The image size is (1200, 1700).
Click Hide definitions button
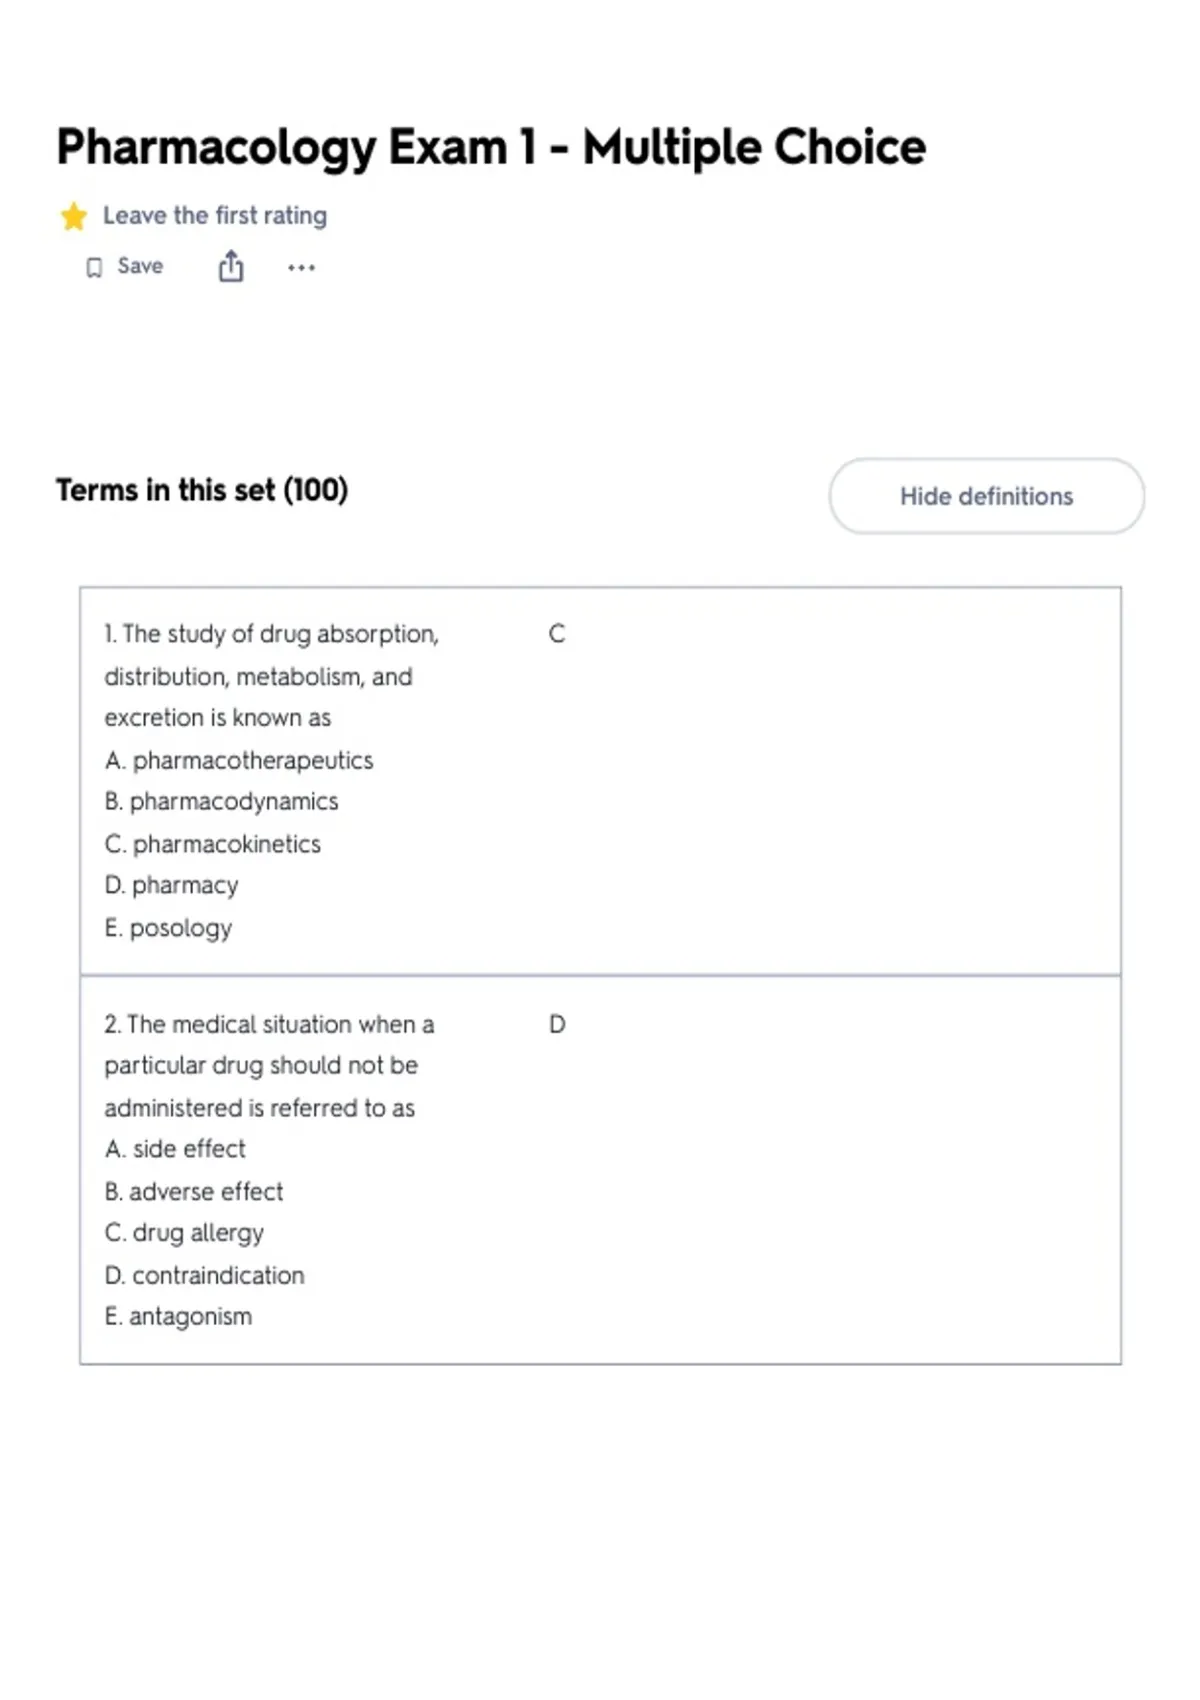pos(986,496)
